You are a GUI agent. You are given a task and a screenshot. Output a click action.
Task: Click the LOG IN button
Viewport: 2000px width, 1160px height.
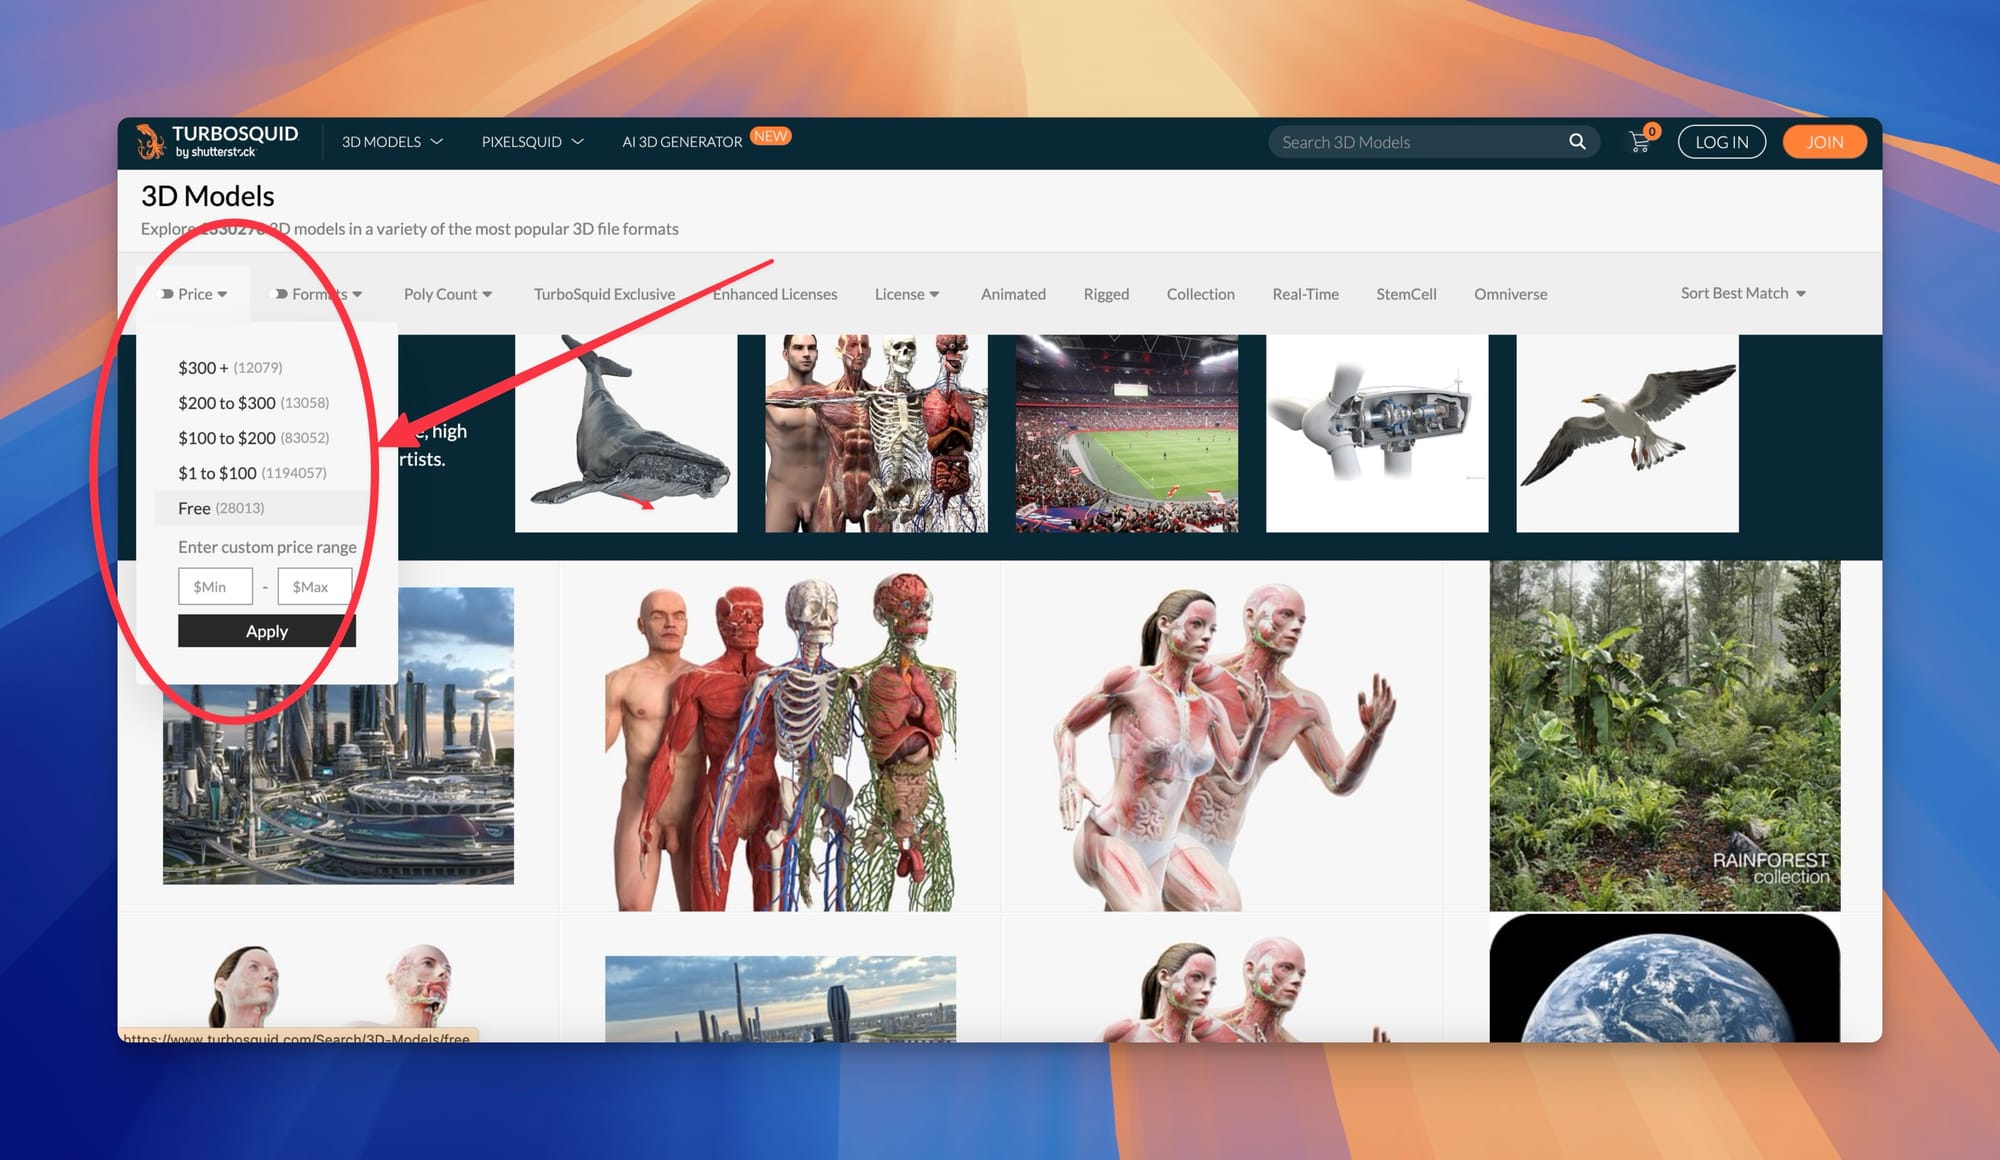pyautogui.click(x=1721, y=142)
